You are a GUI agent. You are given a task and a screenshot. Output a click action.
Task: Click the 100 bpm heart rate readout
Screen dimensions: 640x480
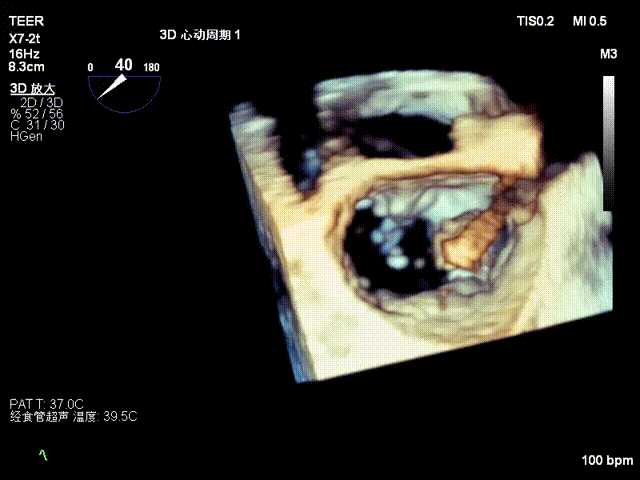pos(607,461)
